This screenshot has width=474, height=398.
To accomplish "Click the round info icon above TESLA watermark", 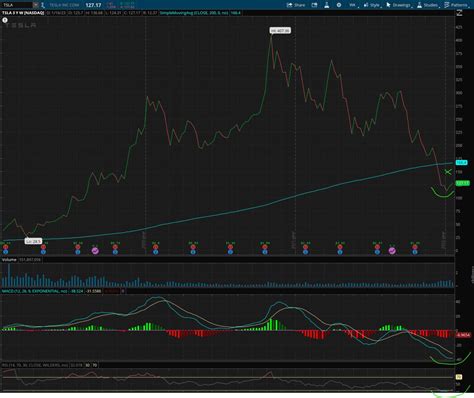I will (5, 20).
